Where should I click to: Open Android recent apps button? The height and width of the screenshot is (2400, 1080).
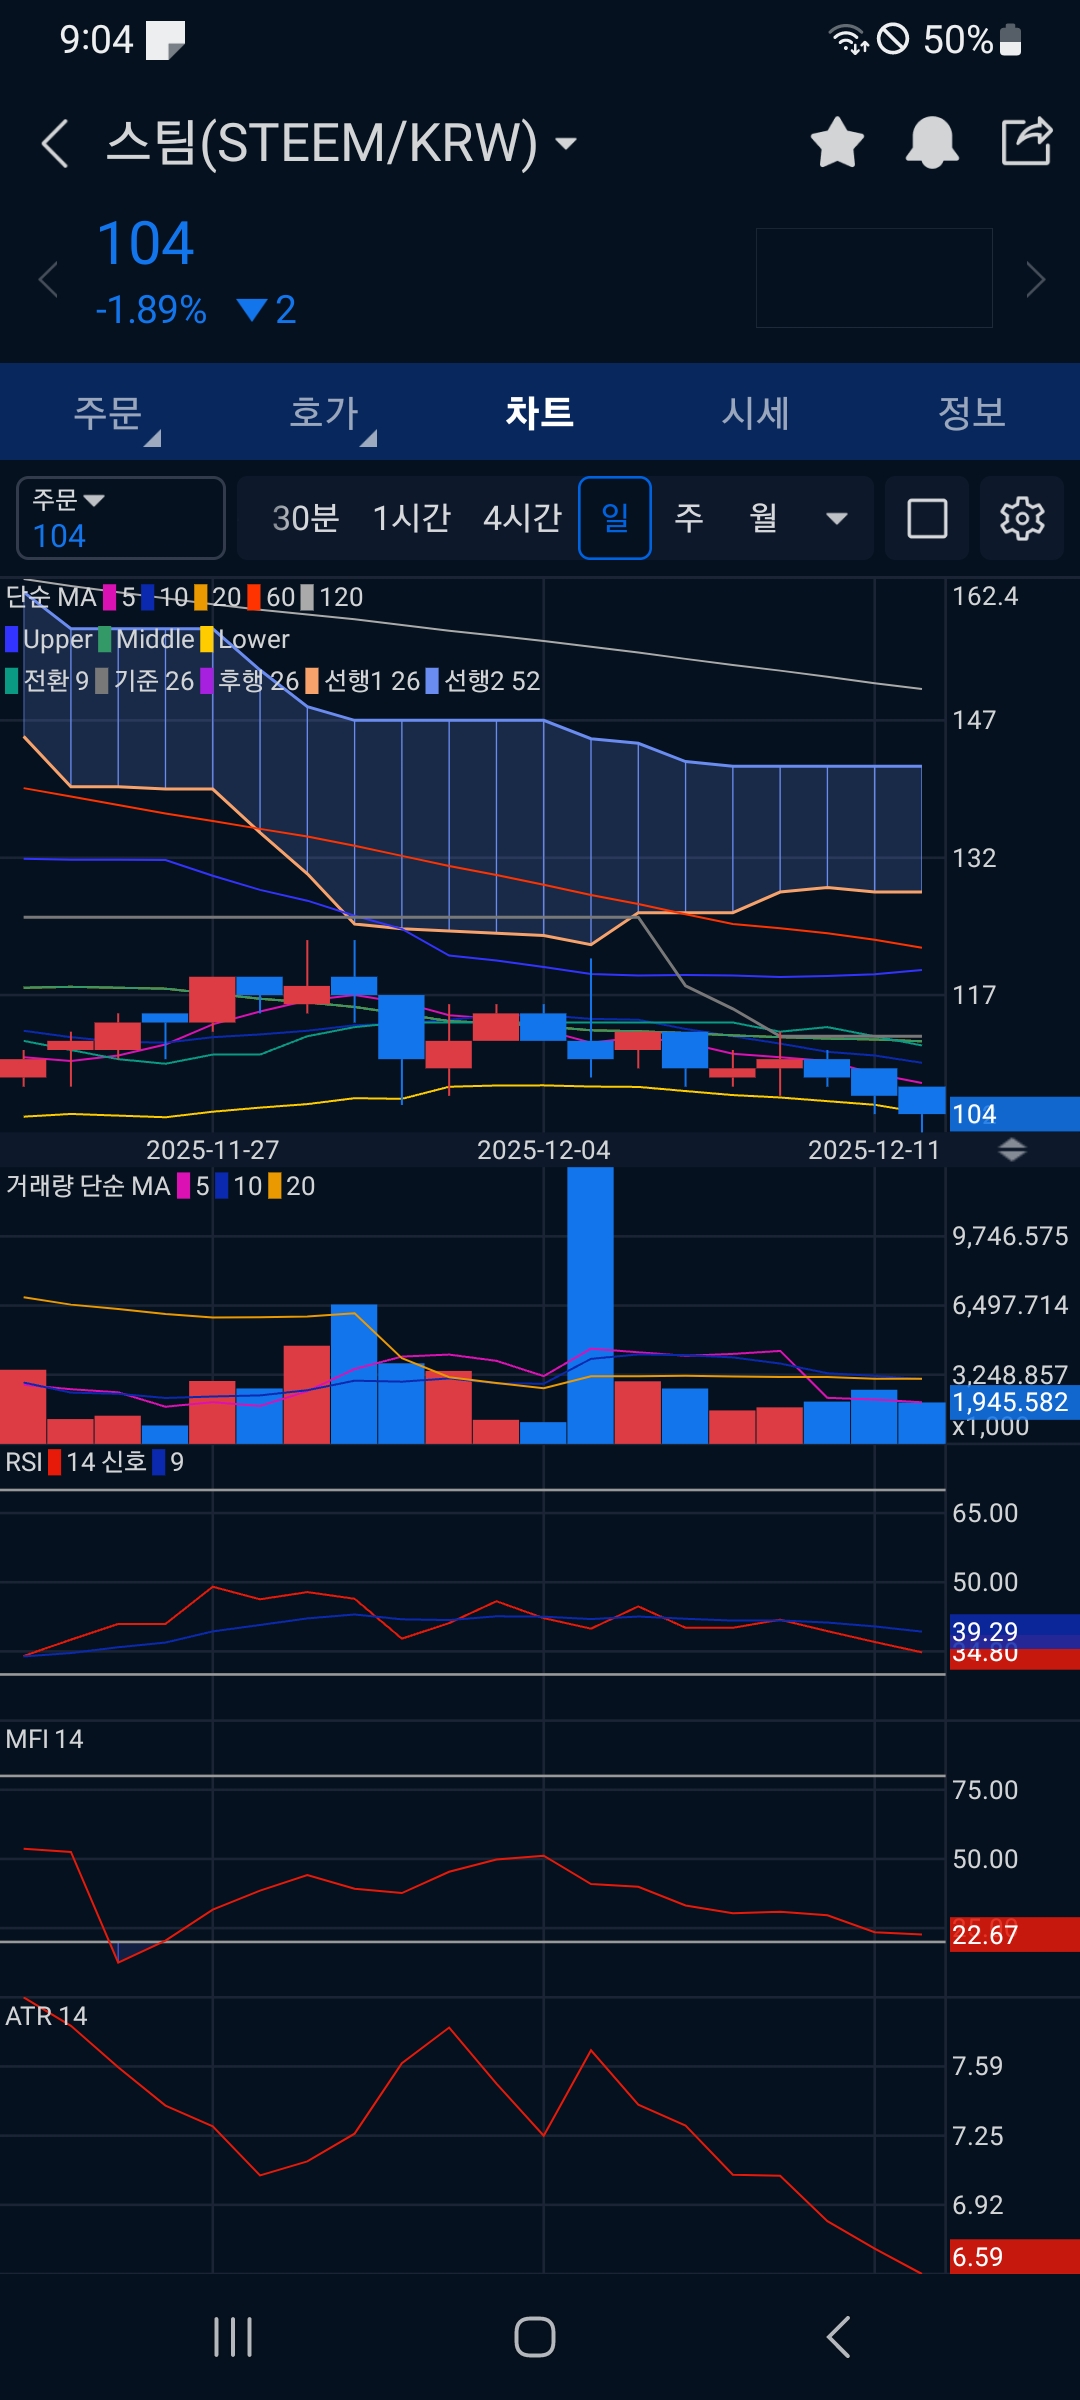(x=233, y=2337)
